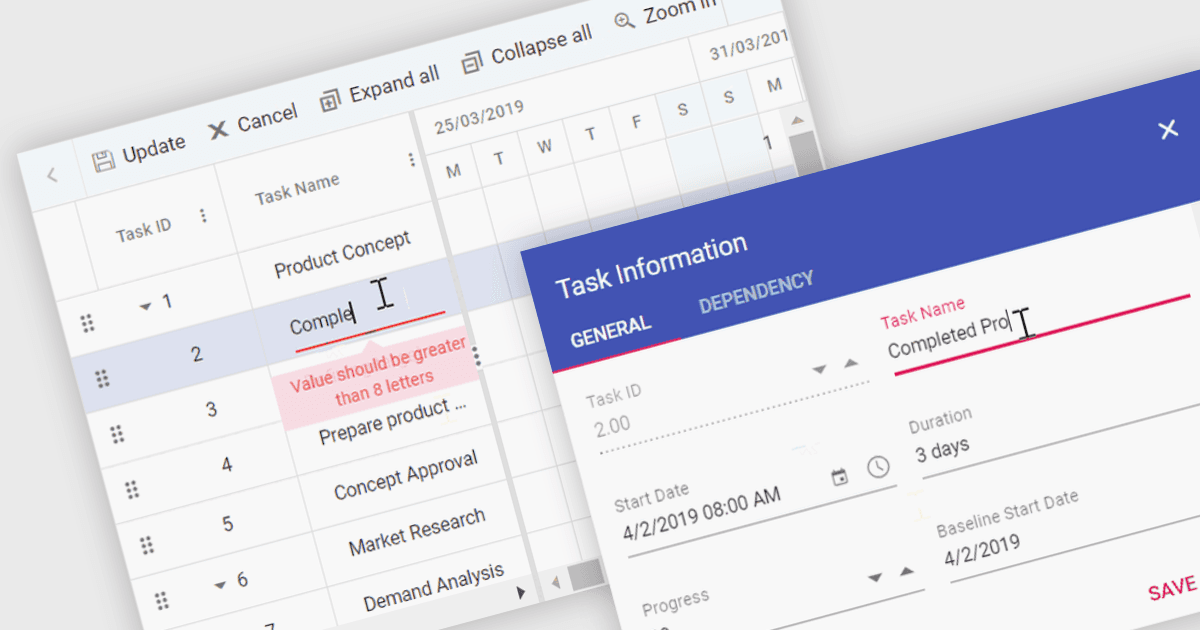Increase Progress with up spinner

(907, 571)
